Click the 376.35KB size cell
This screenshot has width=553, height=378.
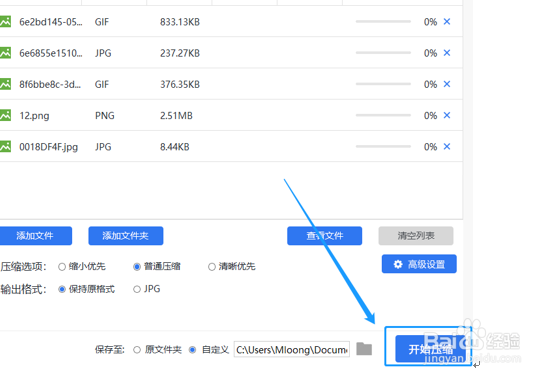(x=180, y=84)
